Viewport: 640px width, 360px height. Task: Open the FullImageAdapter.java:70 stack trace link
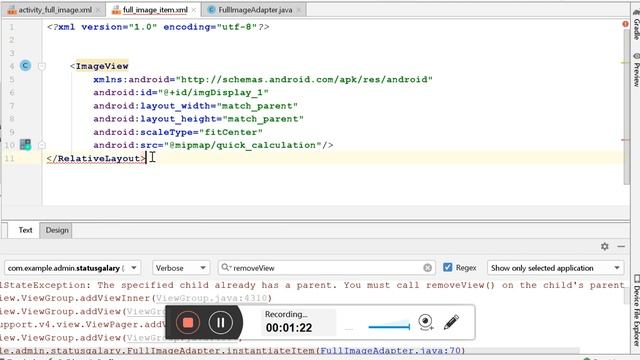(x=391, y=351)
